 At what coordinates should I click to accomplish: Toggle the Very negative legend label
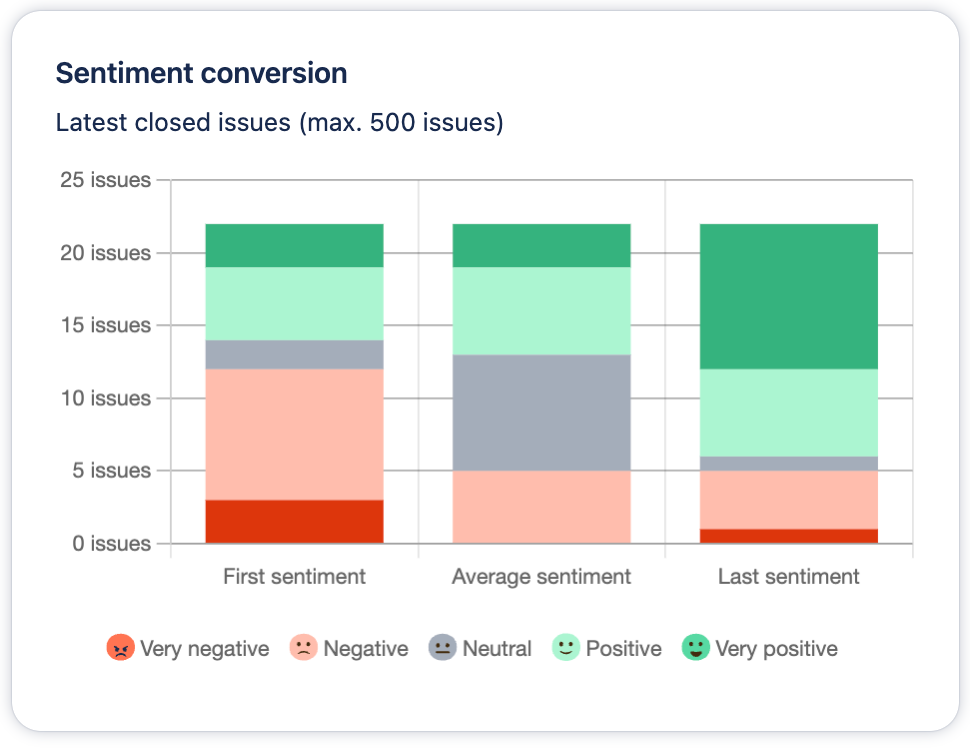click(x=205, y=649)
